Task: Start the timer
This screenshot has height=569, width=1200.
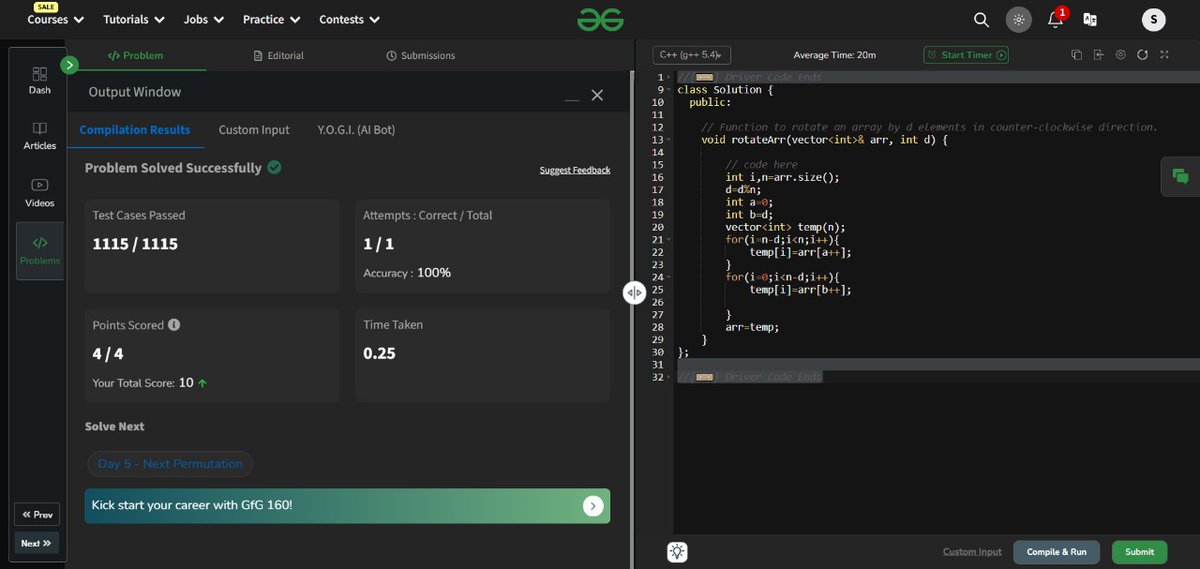Action: click(966, 55)
